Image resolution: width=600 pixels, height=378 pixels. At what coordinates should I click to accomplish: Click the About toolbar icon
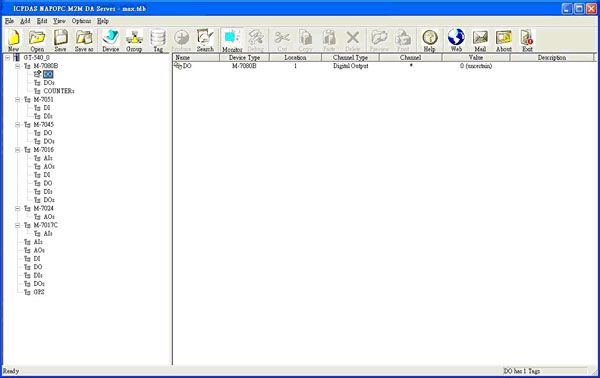pyautogui.click(x=504, y=41)
